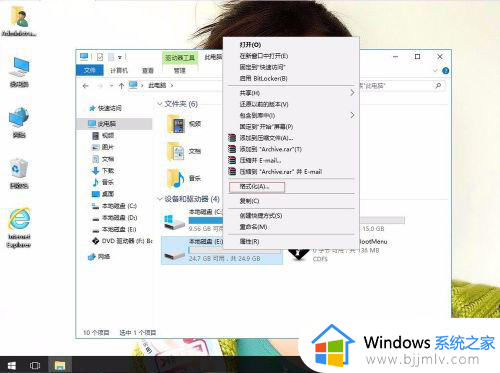Click 此电脑 in the address bar

[157, 85]
